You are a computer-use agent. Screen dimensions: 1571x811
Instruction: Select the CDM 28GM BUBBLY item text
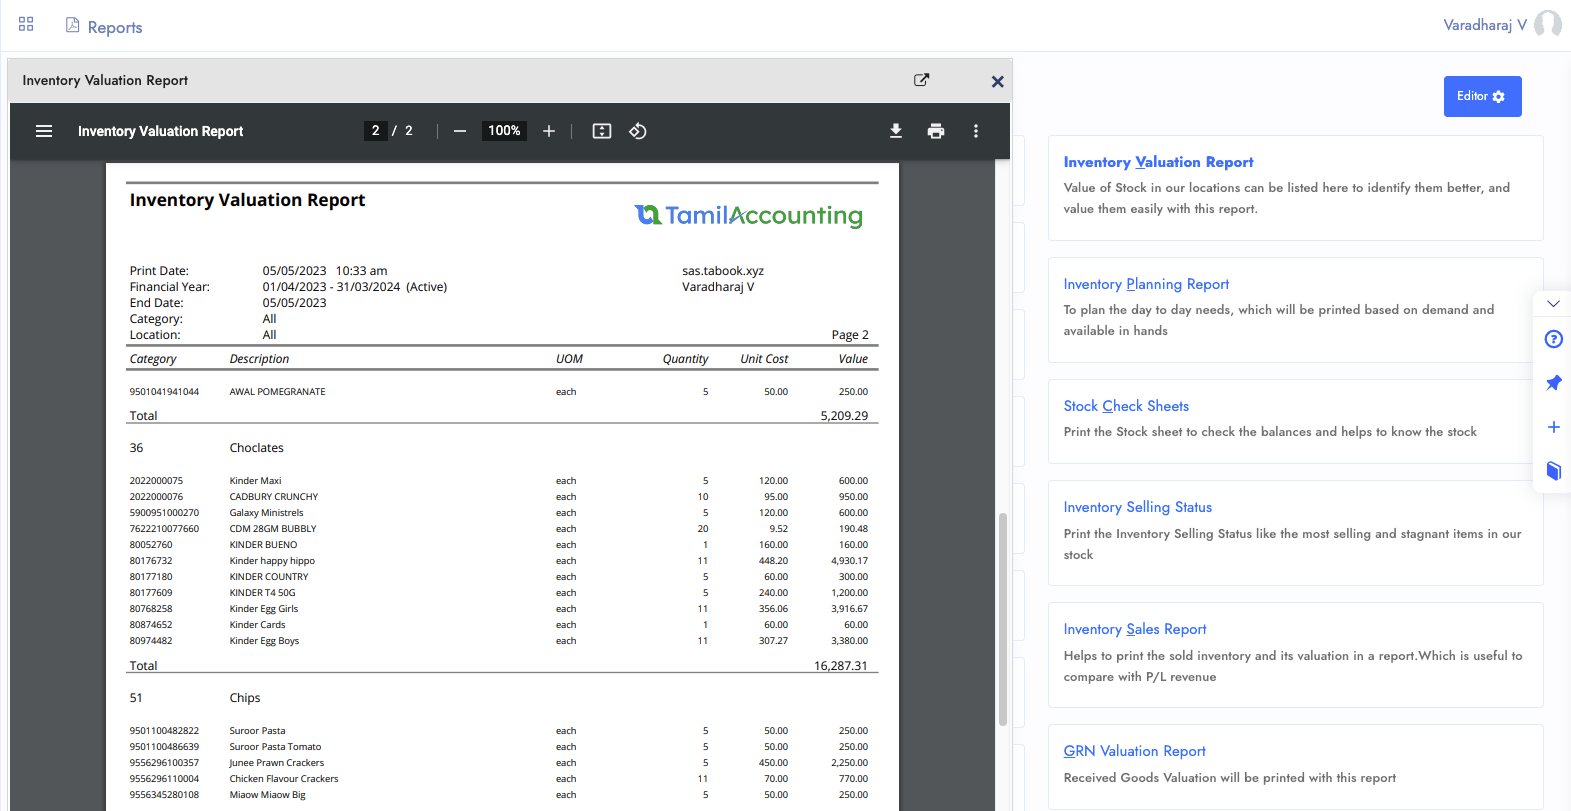(272, 529)
